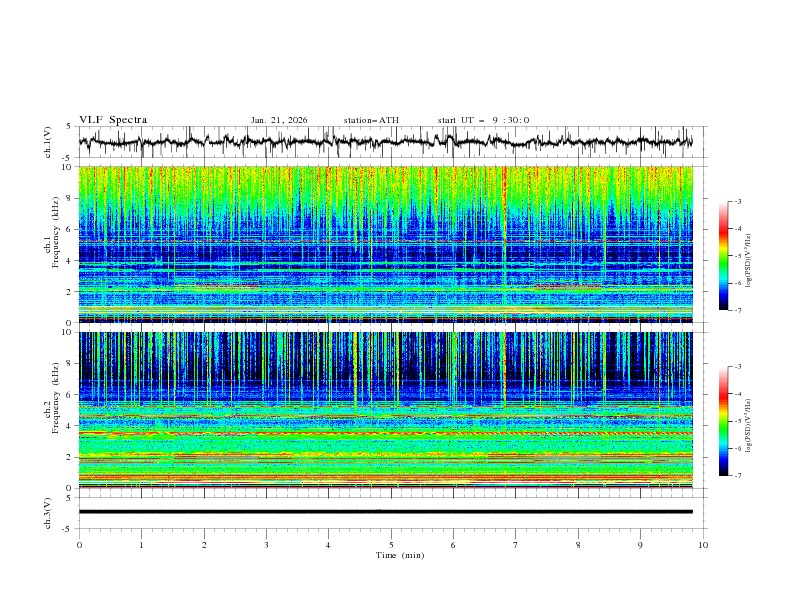This screenshot has height=612, width=792.
Task: Click the ch.2 "Frequency (kHz)" axis label
Action: coord(56,396)
